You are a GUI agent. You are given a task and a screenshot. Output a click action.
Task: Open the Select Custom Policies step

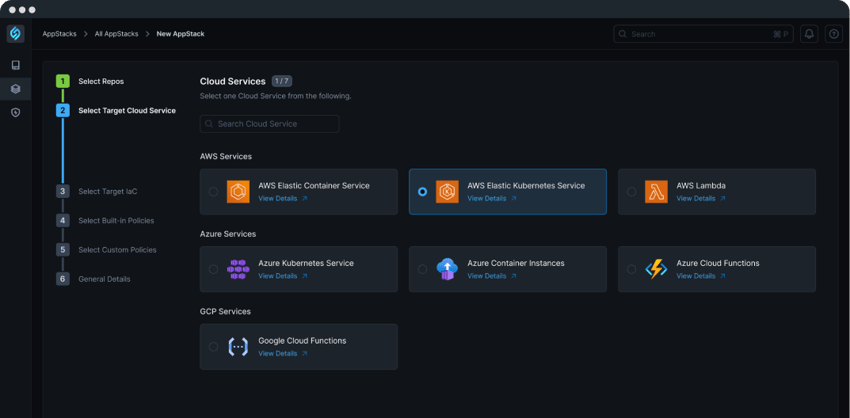118,250
